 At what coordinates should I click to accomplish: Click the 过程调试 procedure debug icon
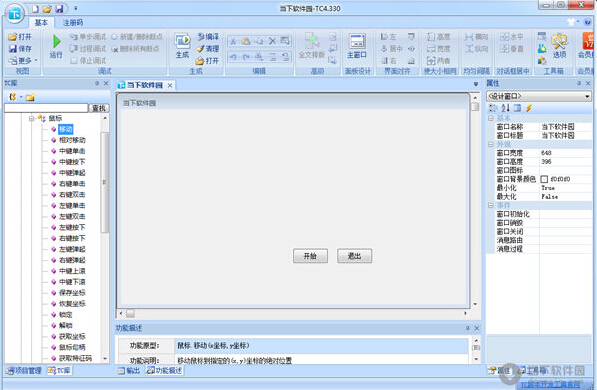[x=73, y=49]
